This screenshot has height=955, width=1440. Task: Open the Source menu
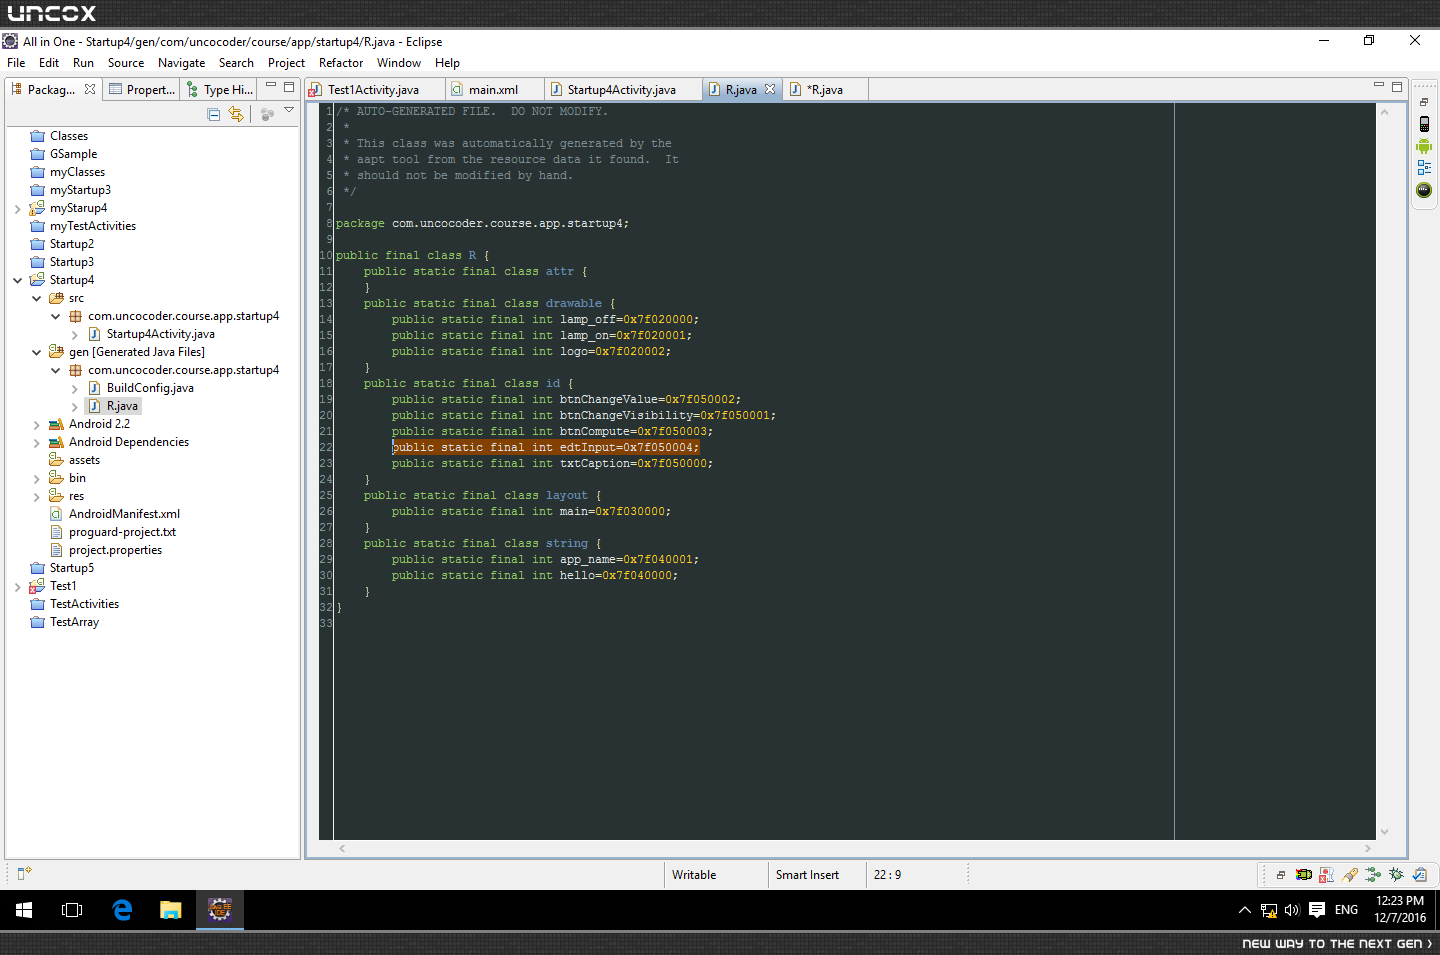[126, 63]
